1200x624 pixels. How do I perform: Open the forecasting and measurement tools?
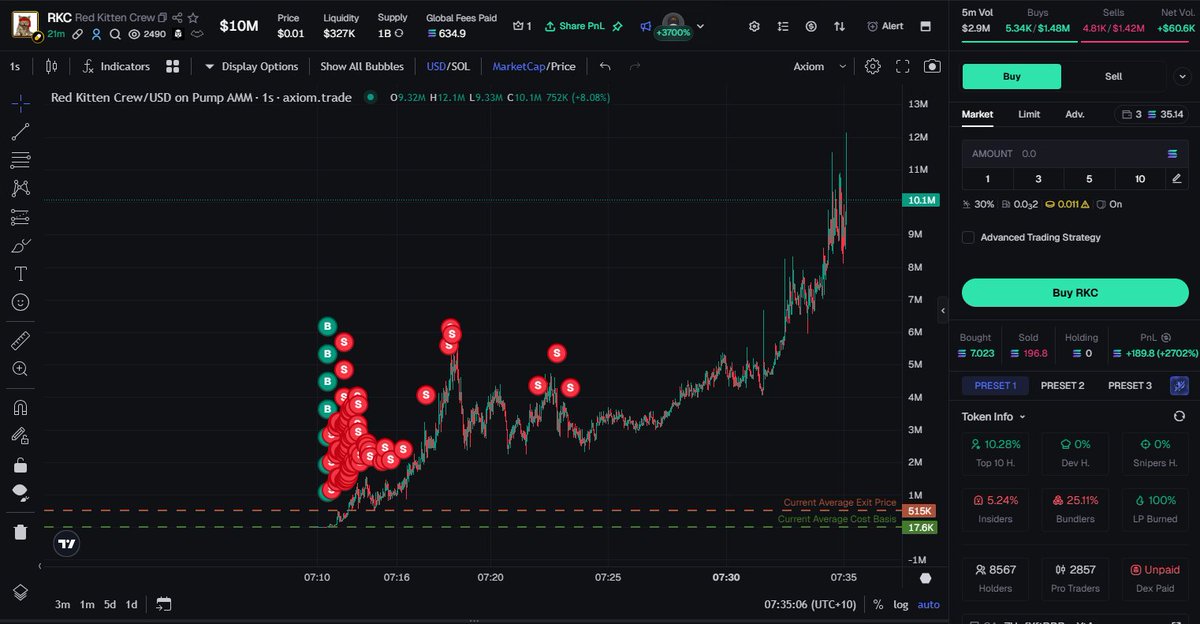click(x=20, y=217)
